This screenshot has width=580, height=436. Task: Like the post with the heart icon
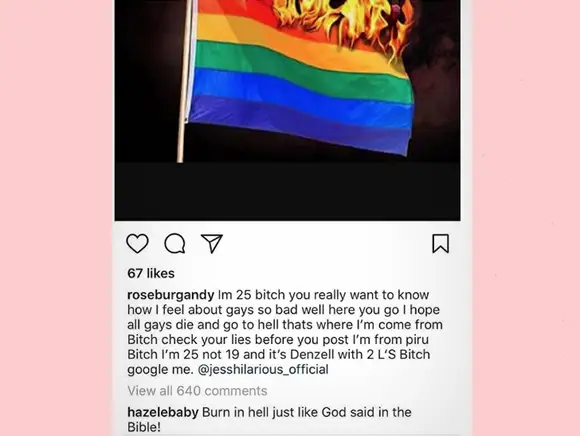[x=137, y=244]
